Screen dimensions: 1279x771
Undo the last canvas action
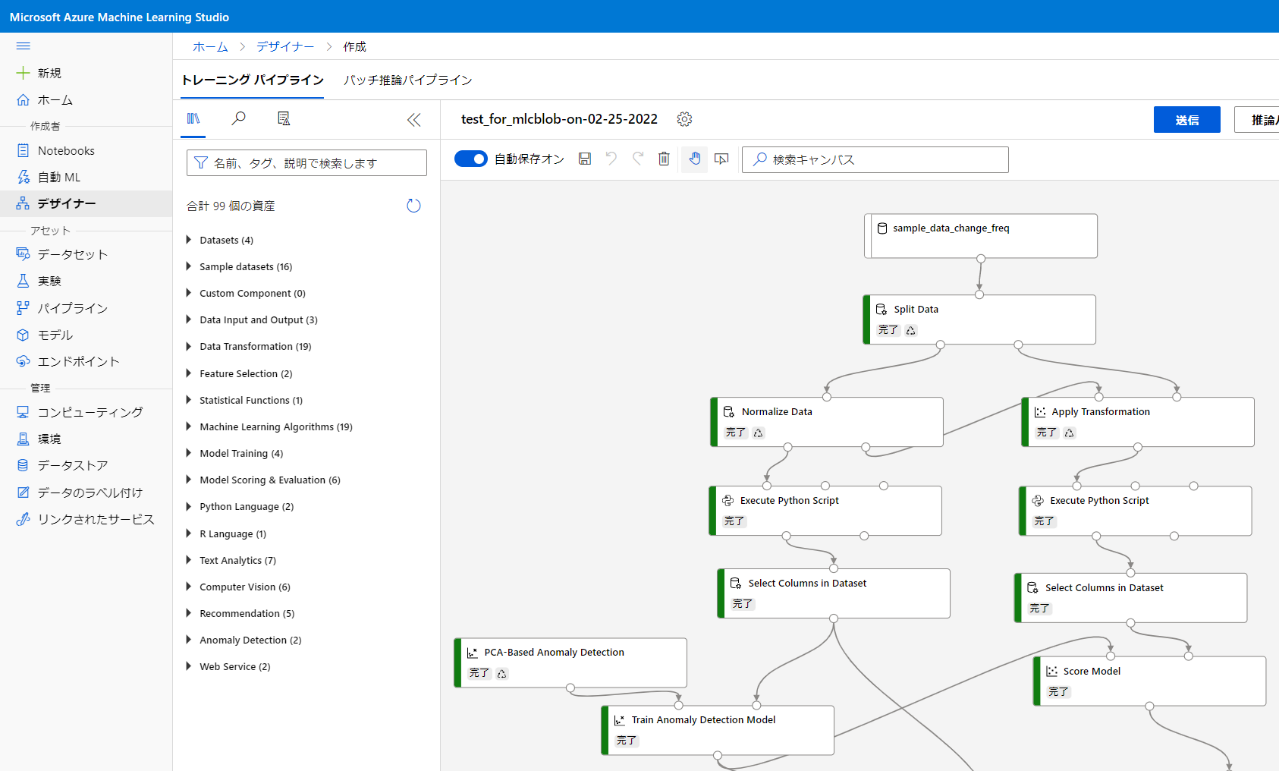coord(611,159)
